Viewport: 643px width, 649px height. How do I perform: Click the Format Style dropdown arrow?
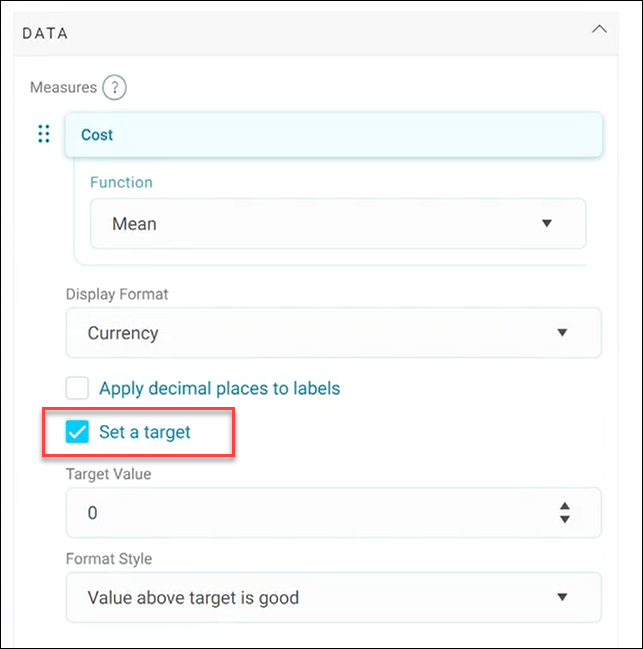pyautogui.click(x=562, y=597)
